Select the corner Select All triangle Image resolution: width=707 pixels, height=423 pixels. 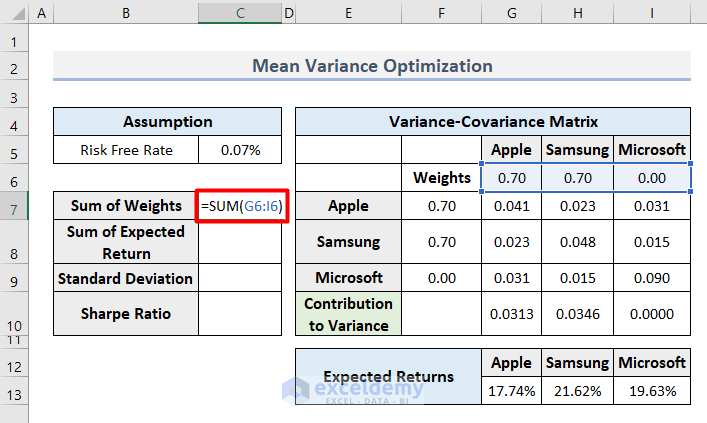(13, 16)
